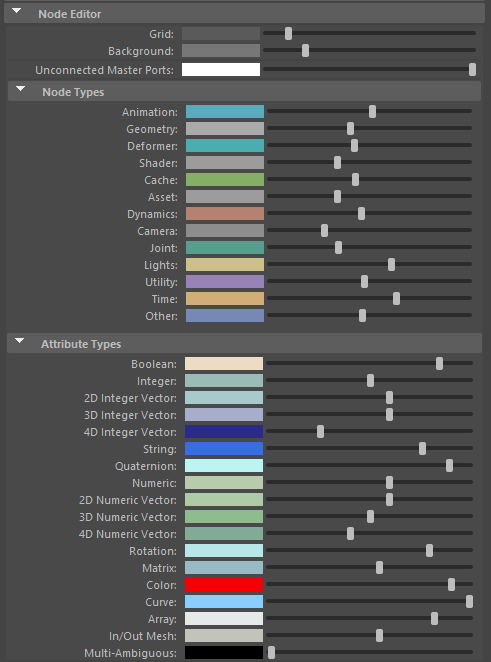The height and width of the screenshot is (662, 491).
Task: Click the Unconnected Master Ports white swatch
Action: [221, 70]
